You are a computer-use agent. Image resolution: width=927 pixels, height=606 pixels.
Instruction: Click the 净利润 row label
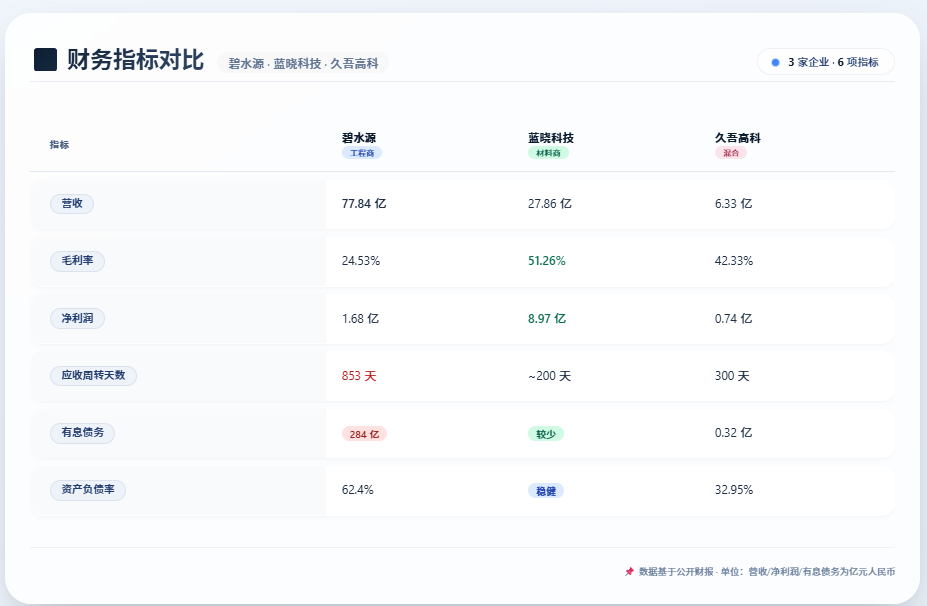pos(77,318)
